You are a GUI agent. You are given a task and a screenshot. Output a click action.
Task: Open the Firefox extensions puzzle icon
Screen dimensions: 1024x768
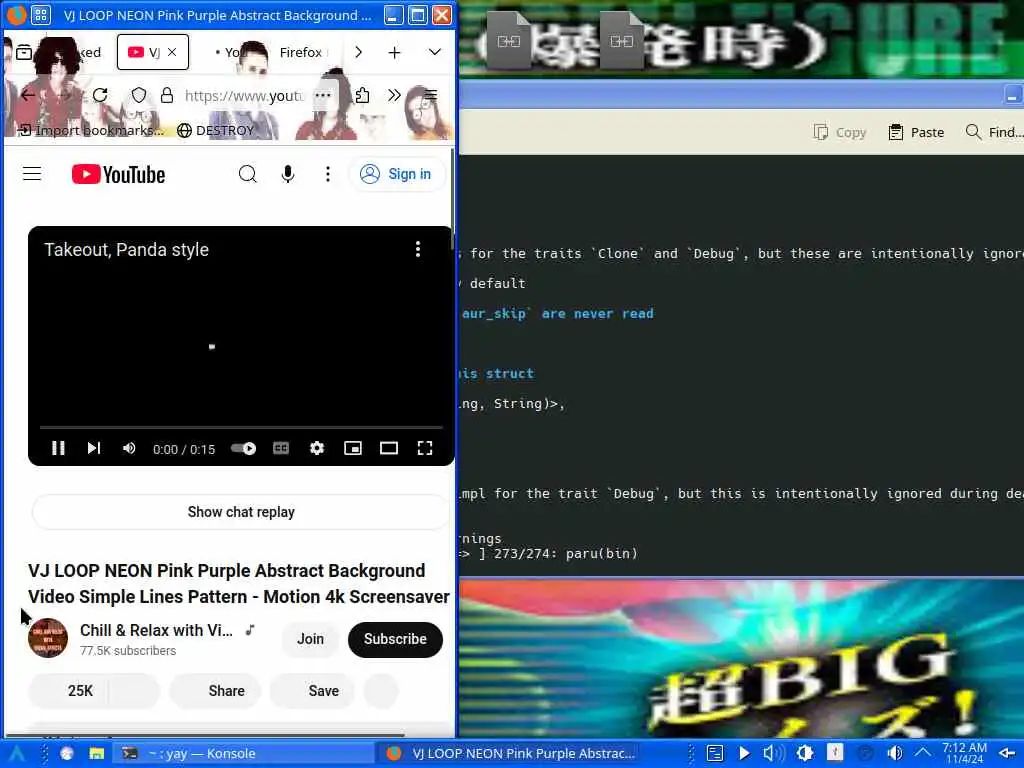point(362,95)
